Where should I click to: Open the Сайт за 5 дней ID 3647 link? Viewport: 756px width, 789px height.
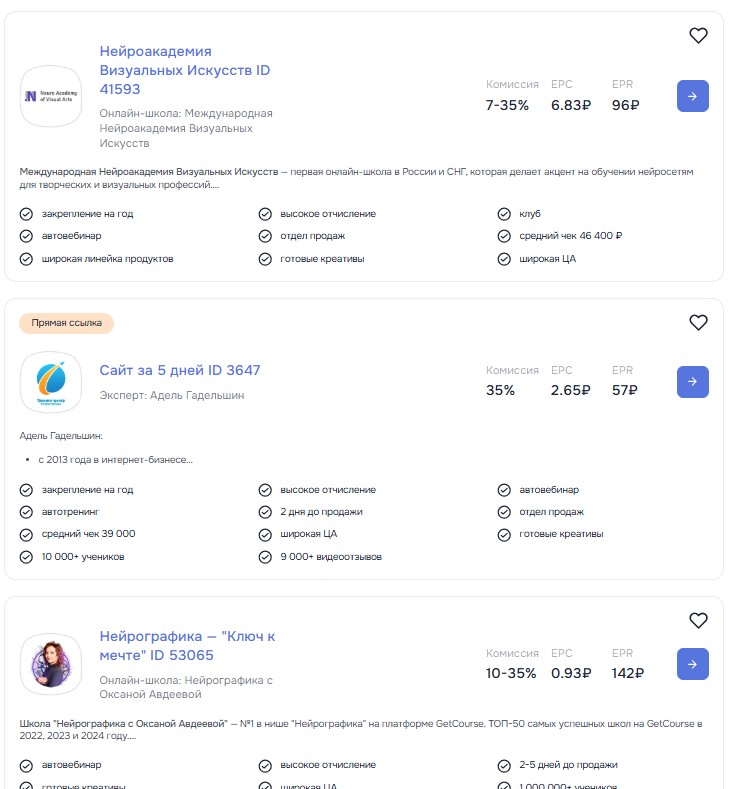pos(179,370)
